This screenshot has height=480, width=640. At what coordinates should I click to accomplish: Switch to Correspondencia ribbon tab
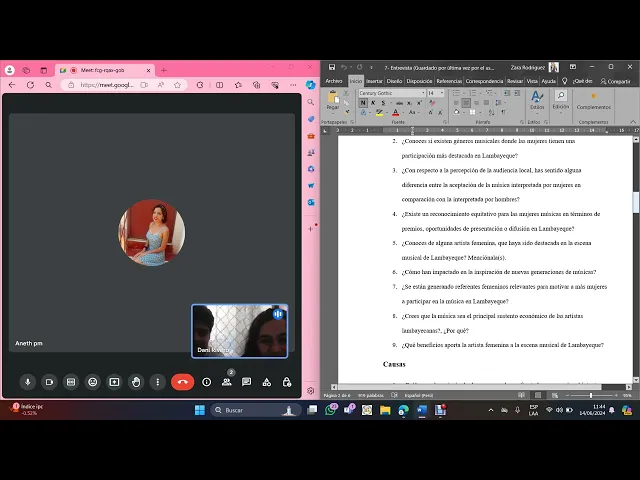484,81
